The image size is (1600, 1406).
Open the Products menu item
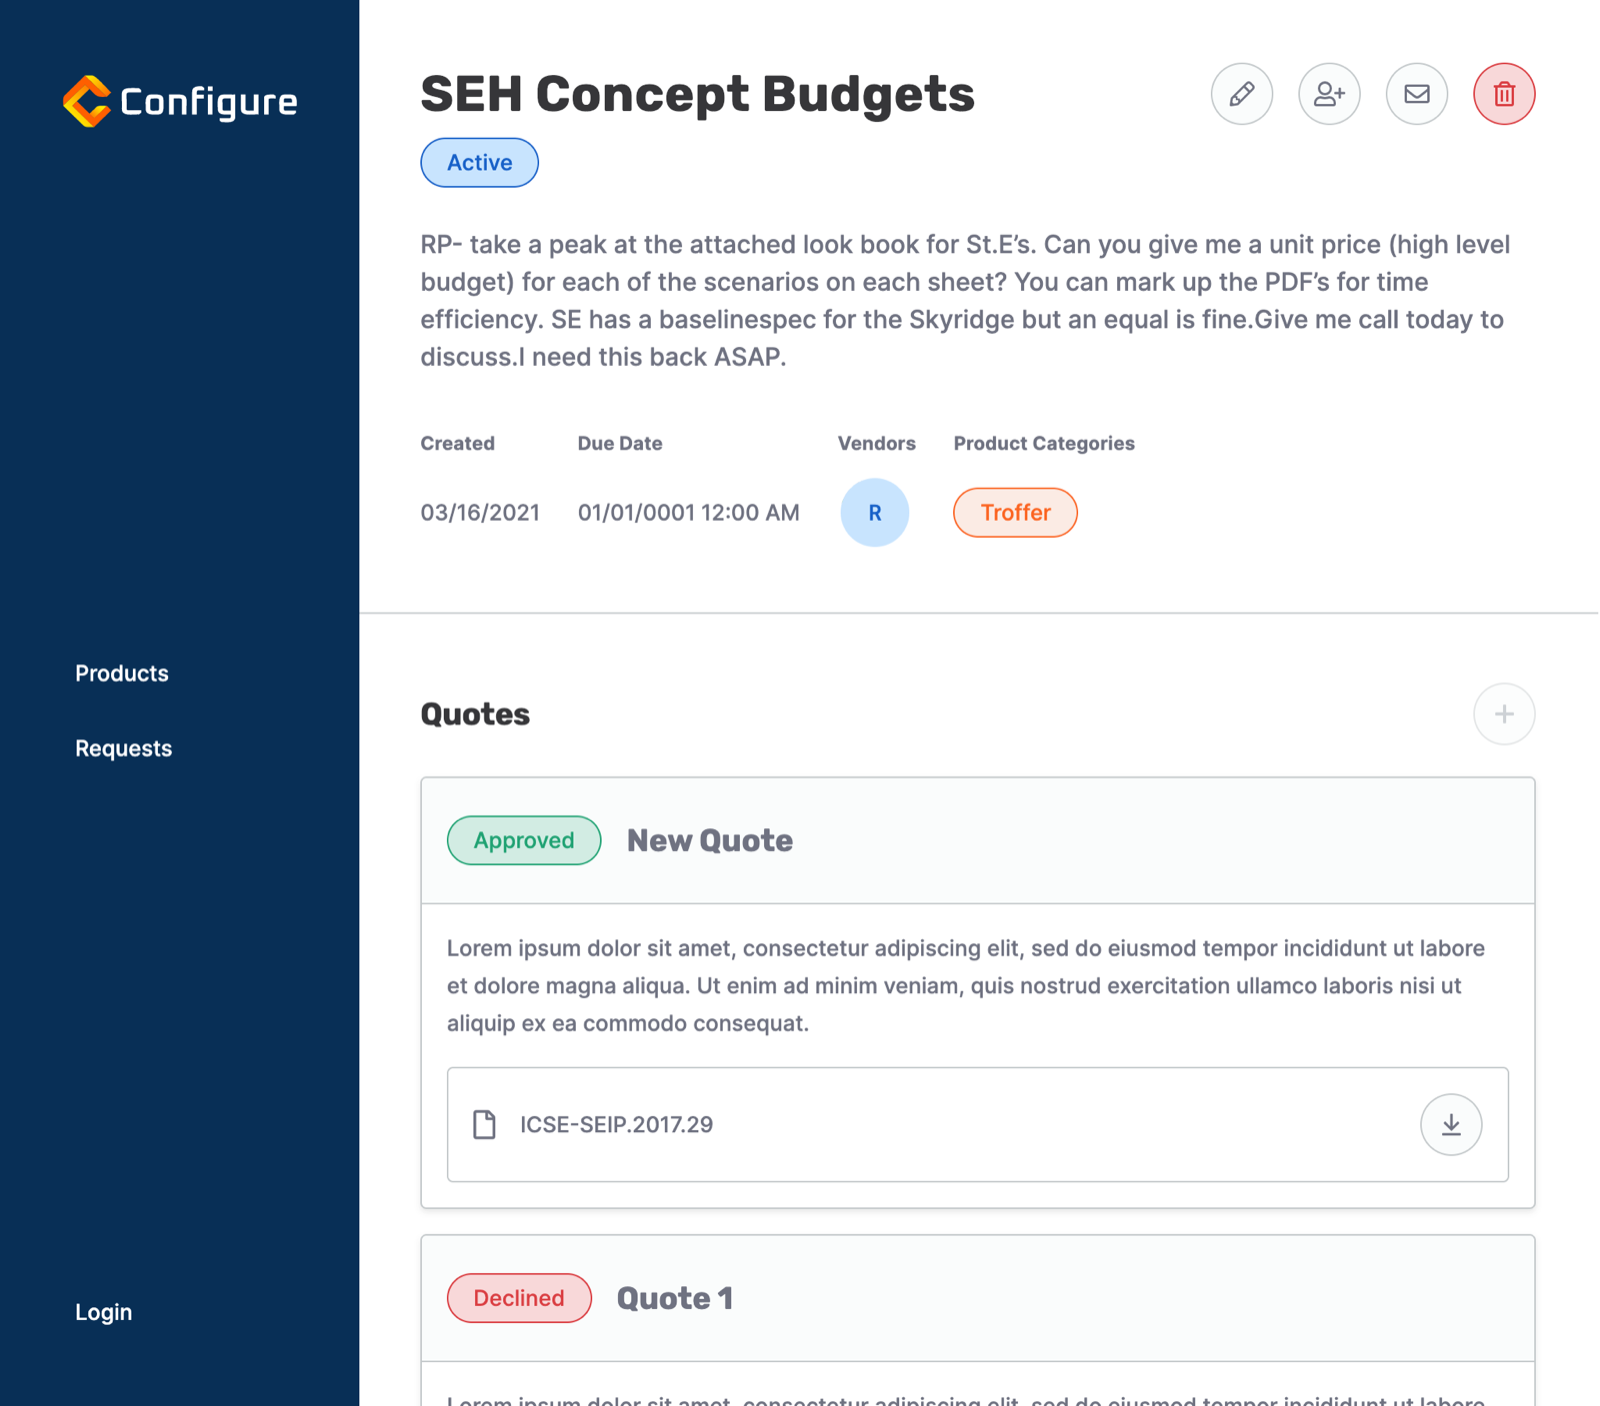pyautogui.click(x=122, y=673)
